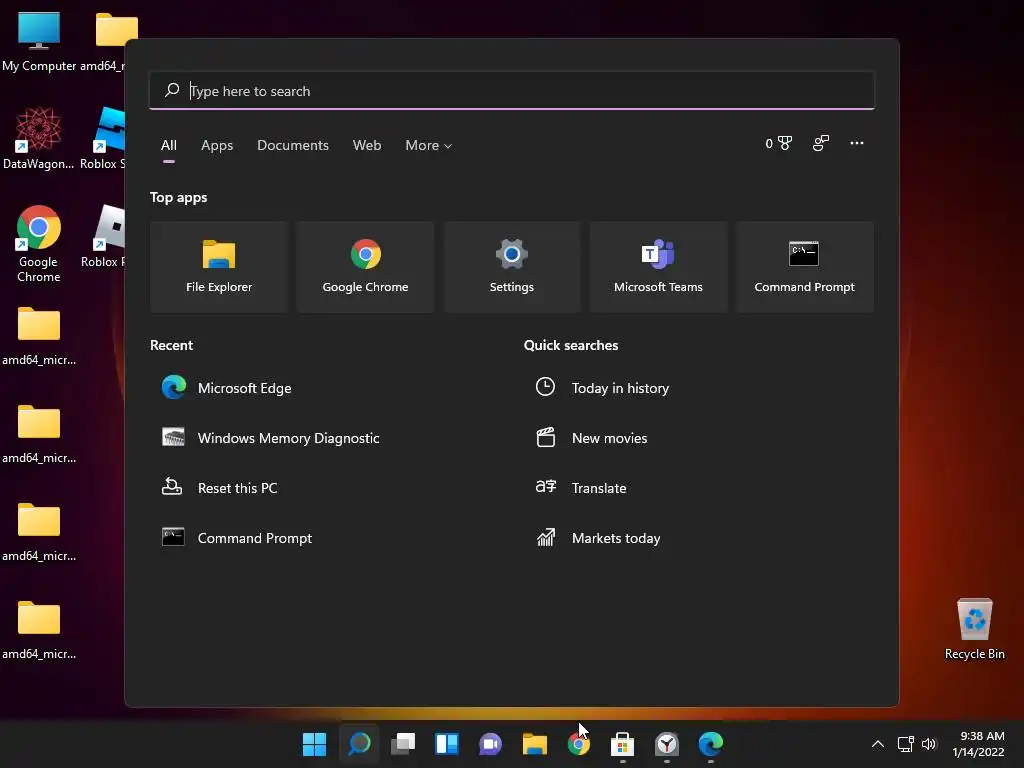1024x768 pixels.
Task: Run the Today in history quick search
Action: point(602,388)
